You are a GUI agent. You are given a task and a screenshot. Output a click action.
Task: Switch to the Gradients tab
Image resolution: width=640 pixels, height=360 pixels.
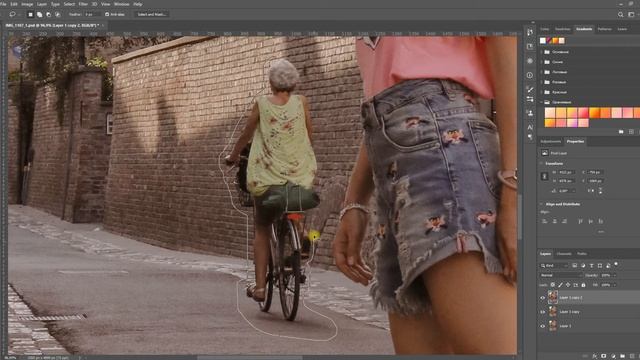tap(584, 29)
